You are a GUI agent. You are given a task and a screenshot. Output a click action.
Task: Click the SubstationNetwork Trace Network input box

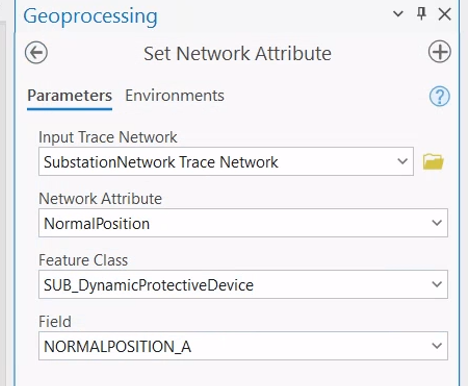pos(226,161)
